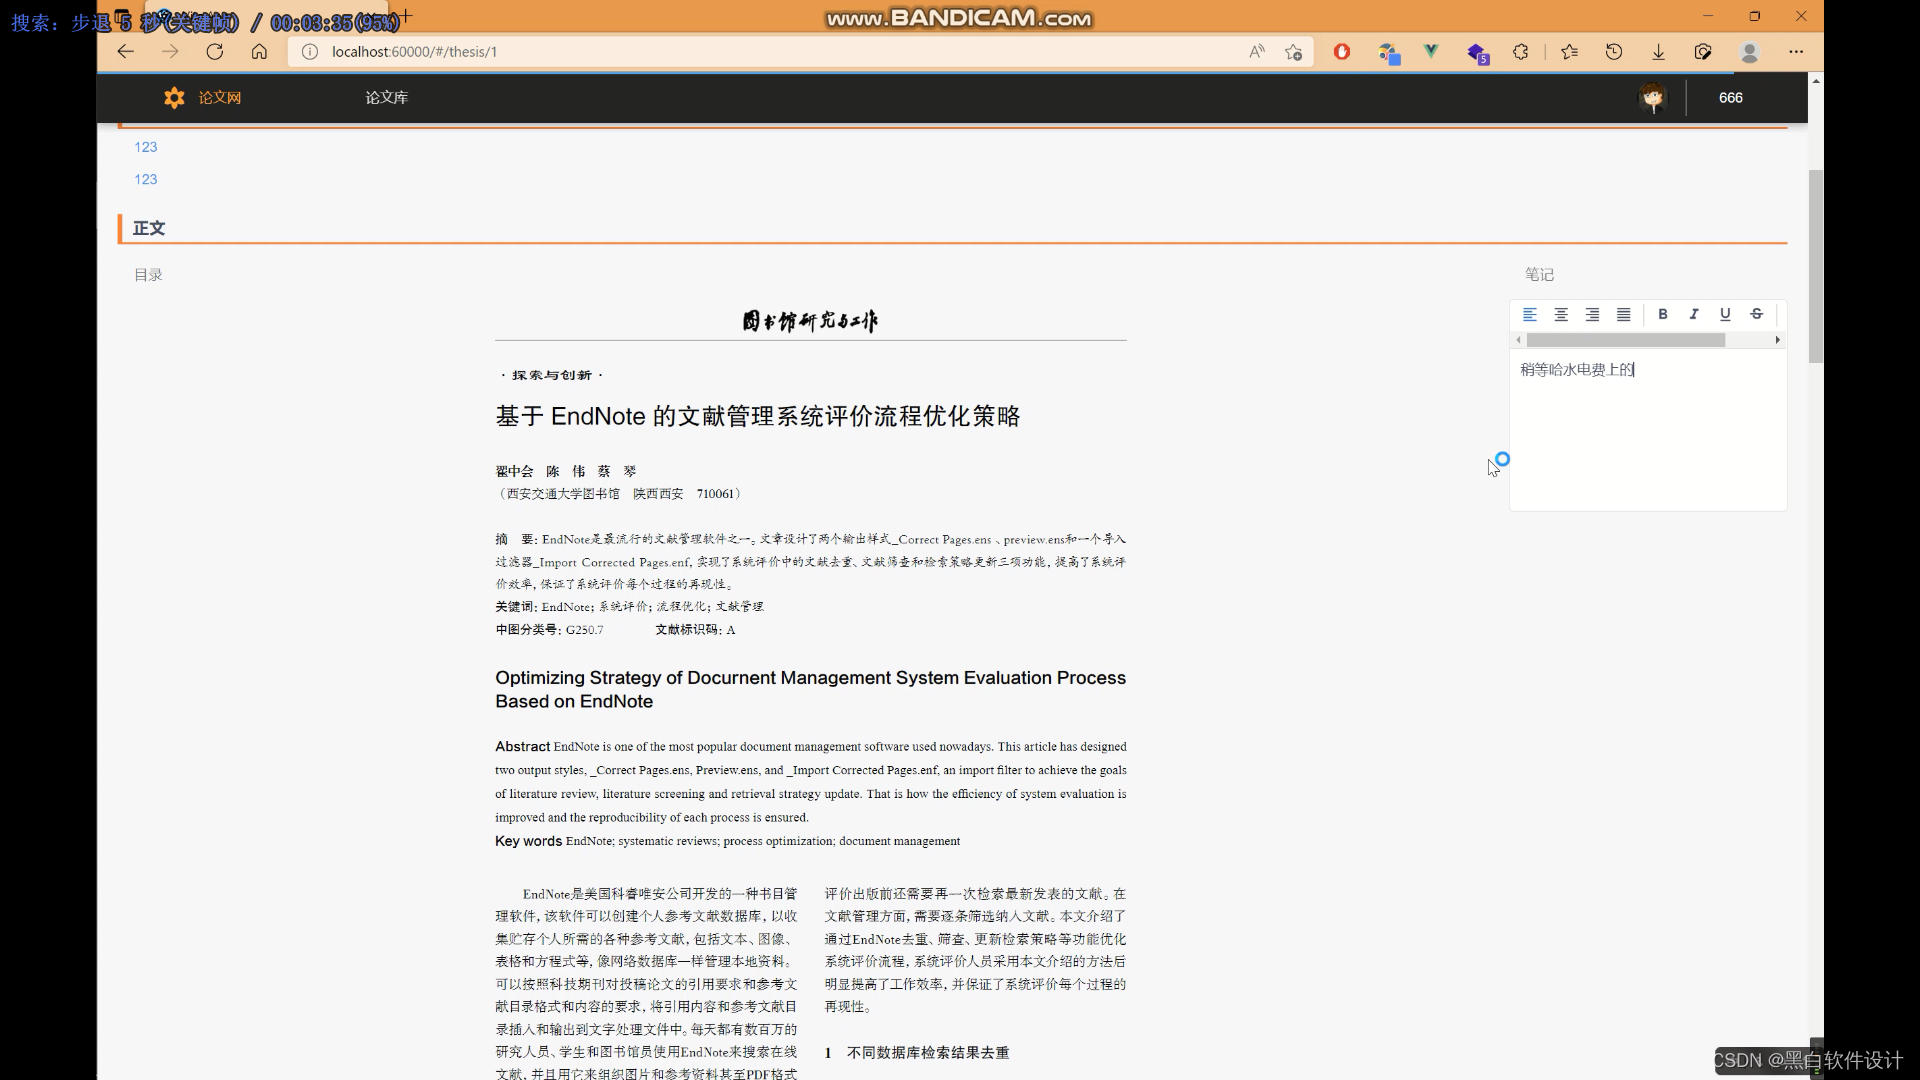Align note text to the left

coord(1529,314)
